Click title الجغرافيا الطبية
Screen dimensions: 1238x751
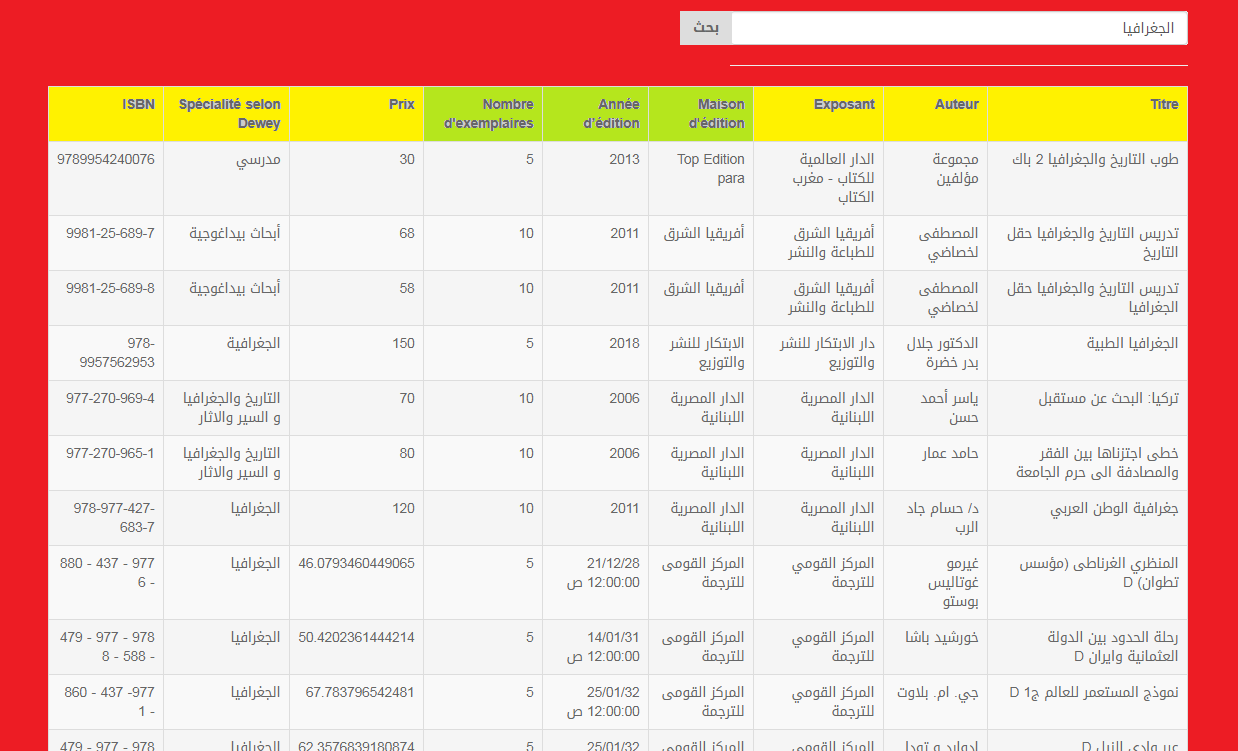pos(1133,343)
